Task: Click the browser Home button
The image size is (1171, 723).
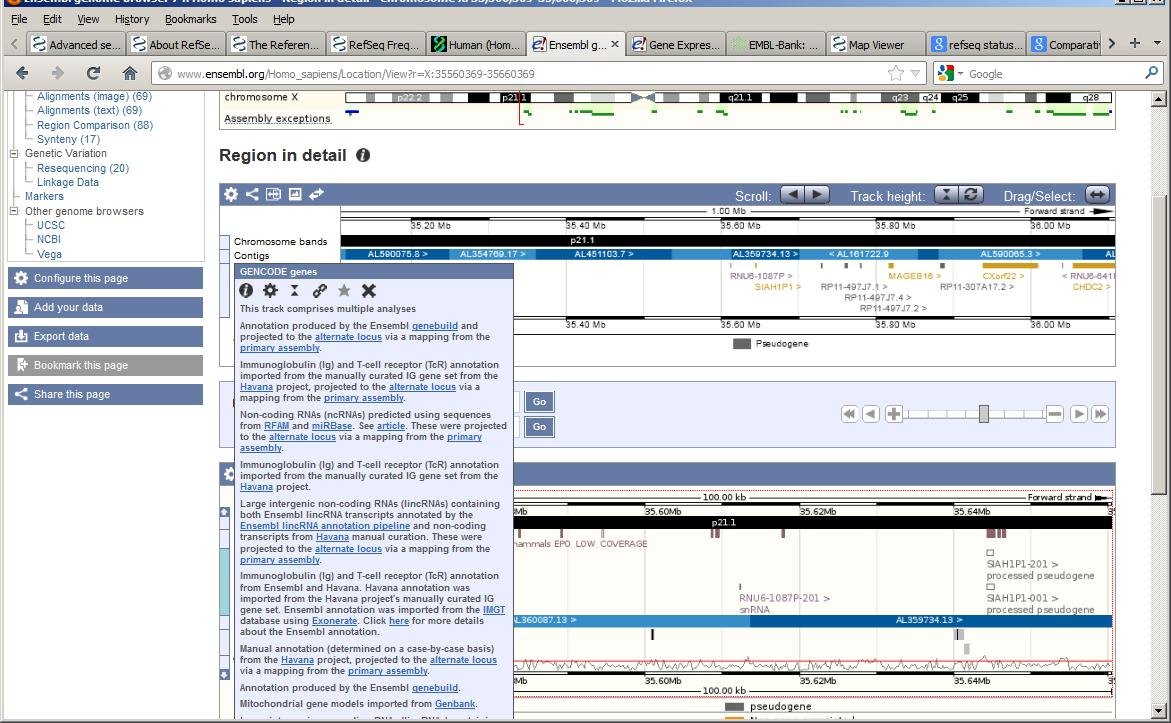Action: click(x=130, y=73)
